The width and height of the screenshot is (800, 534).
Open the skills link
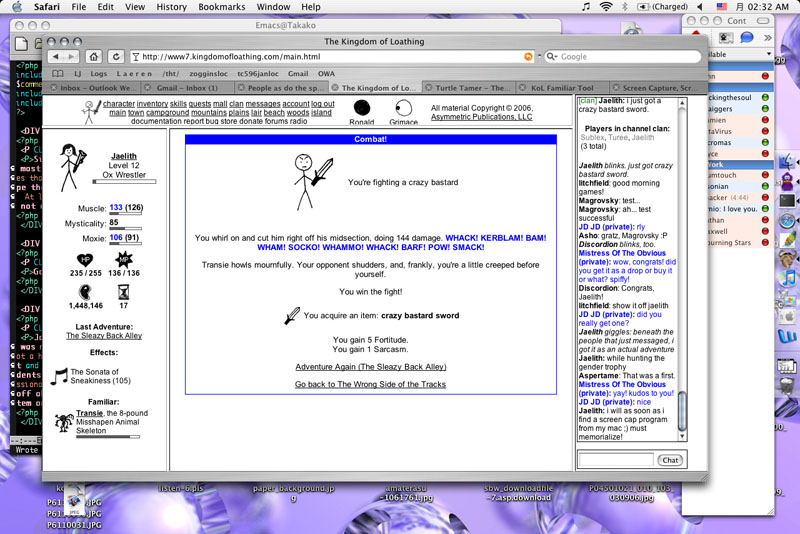(178, 104)
